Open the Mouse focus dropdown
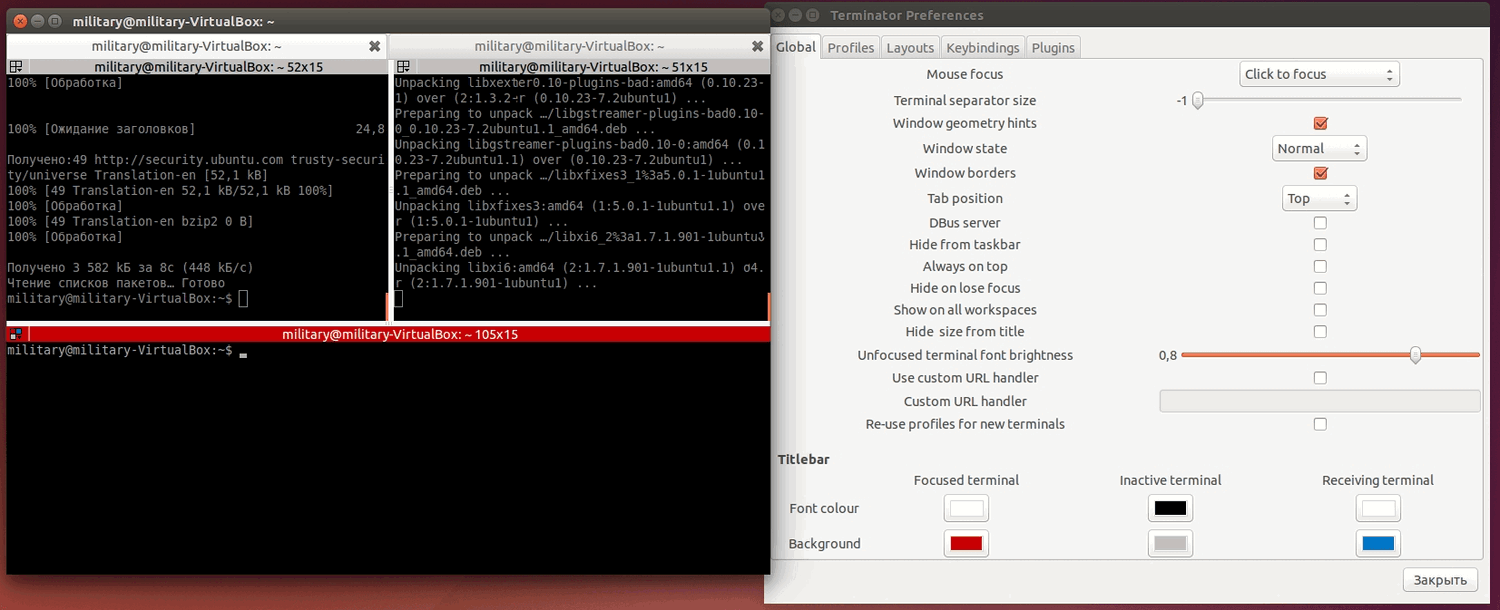This screenshot has width=1500, height=610. pos(1319,74)
